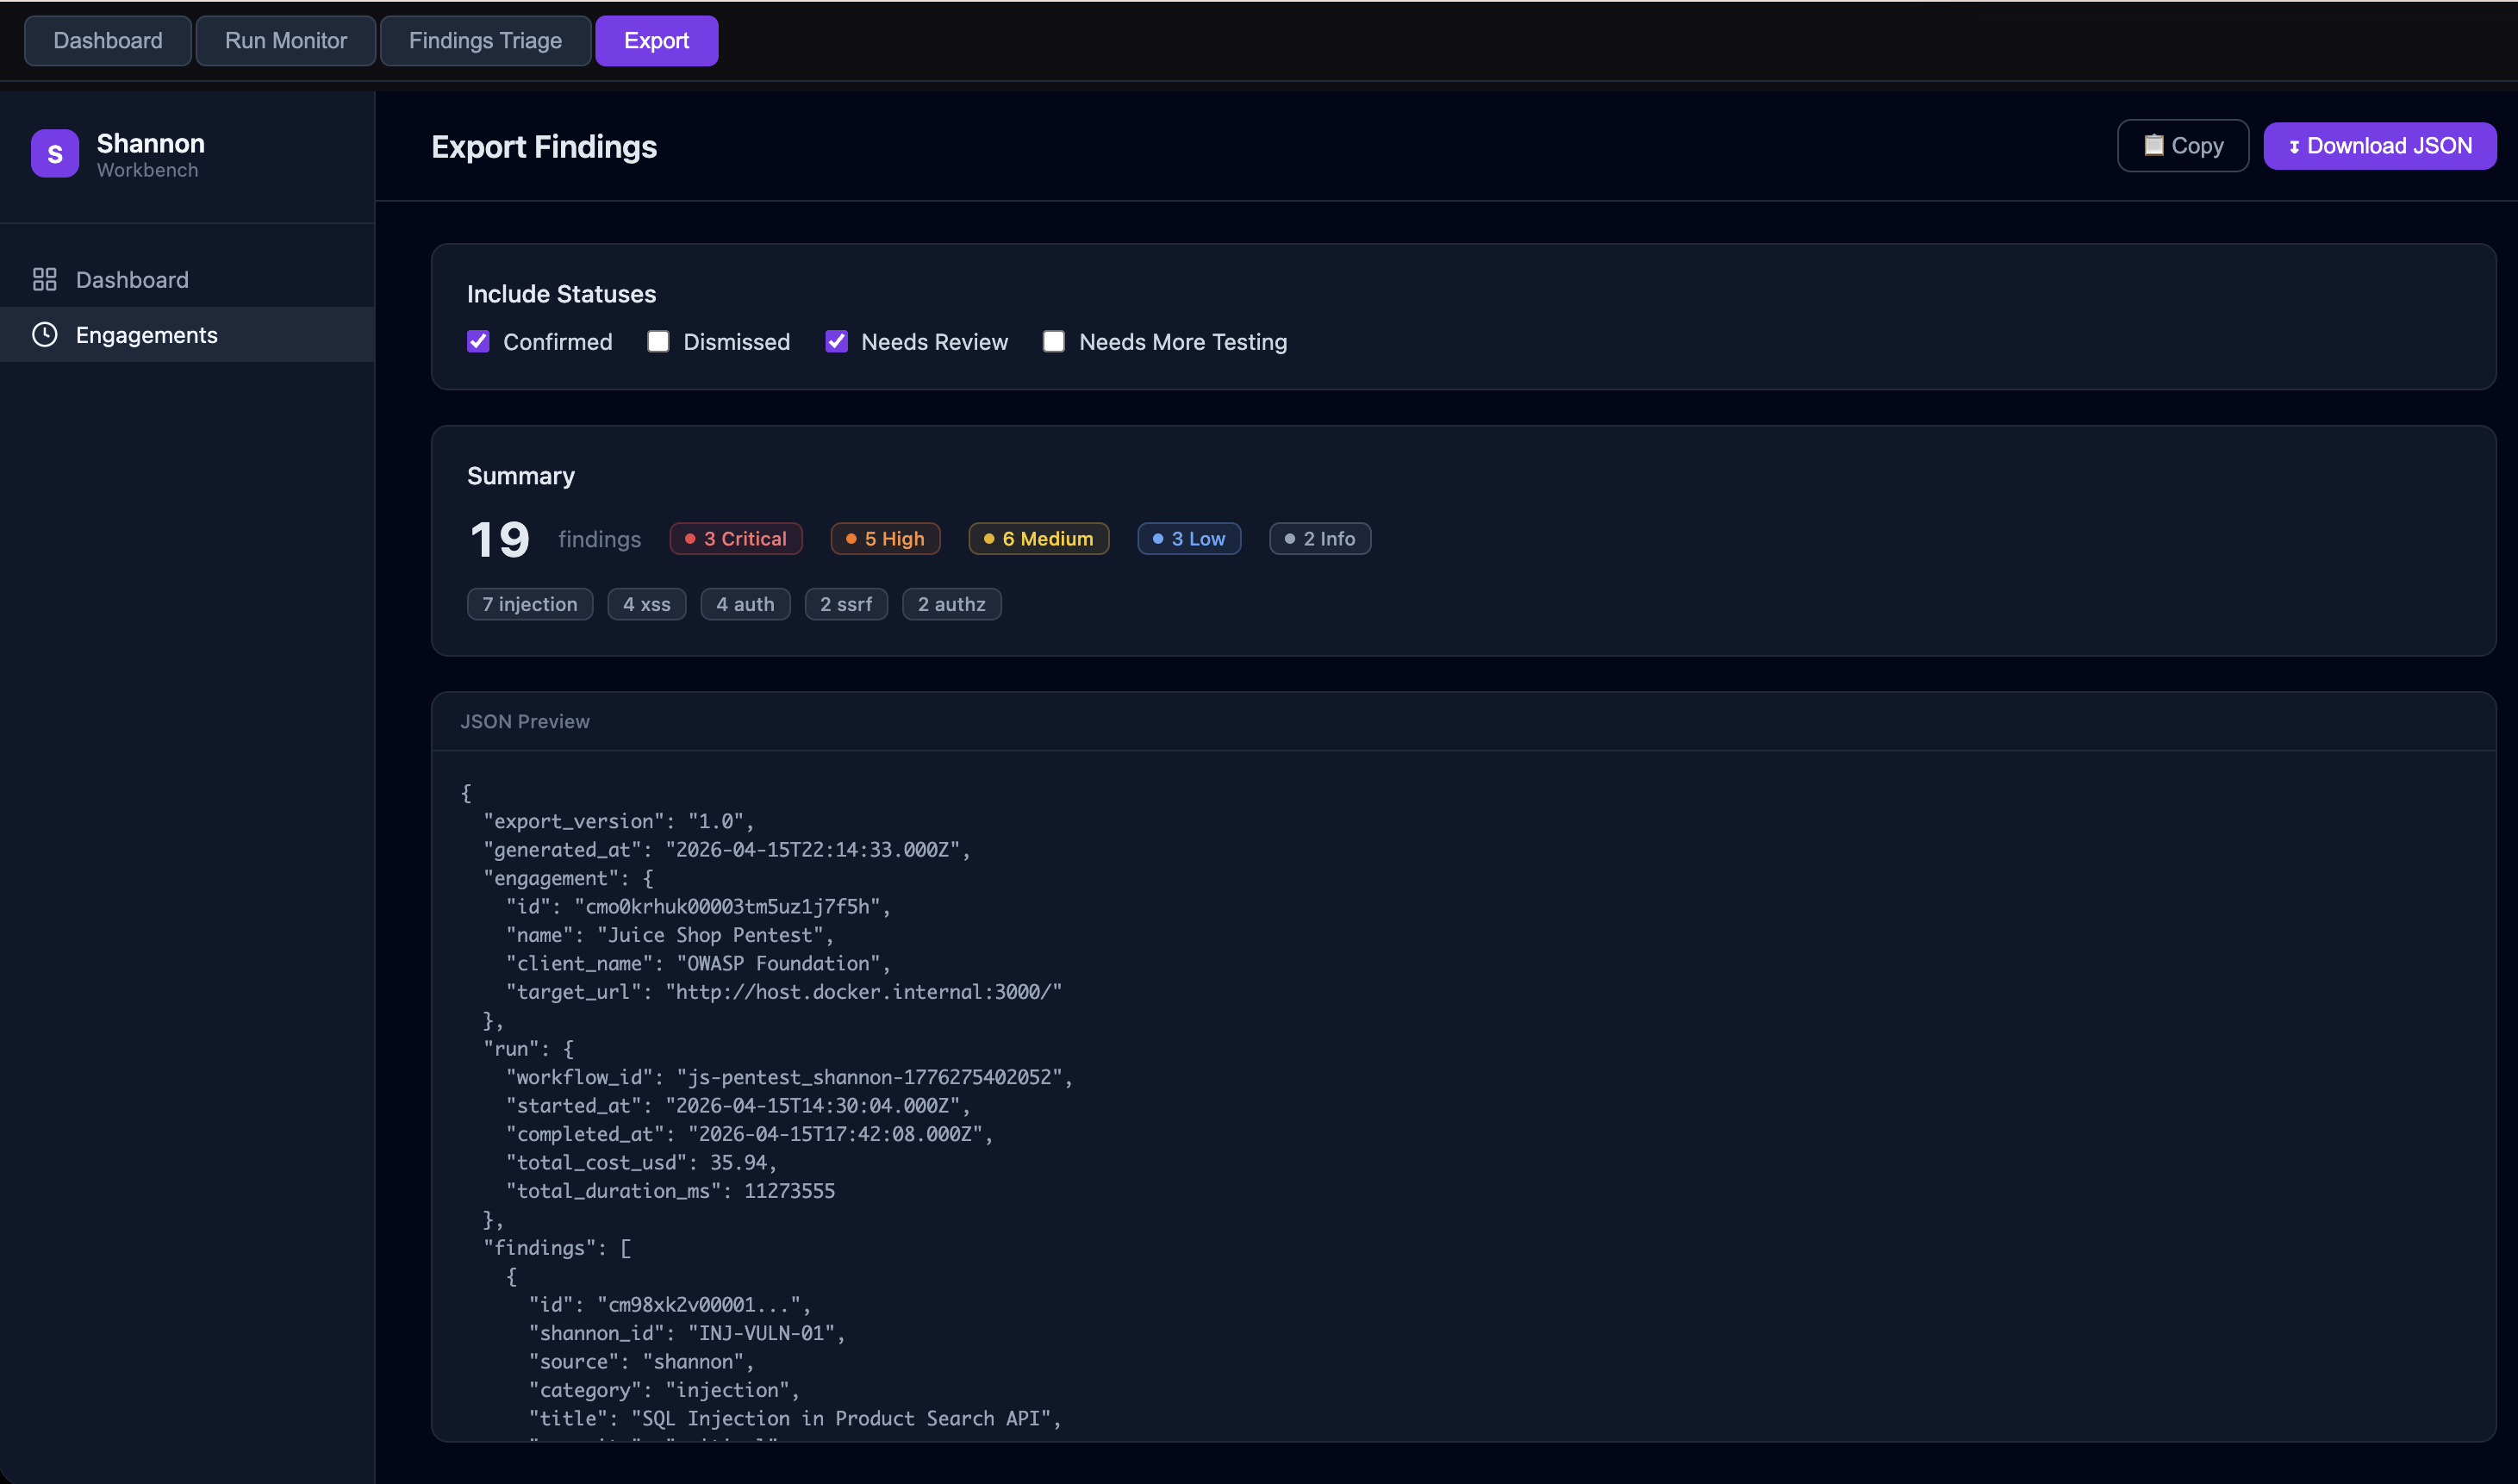Click the Copy button
This screenshot has width=2518, height=1484.
[2183, 146]
